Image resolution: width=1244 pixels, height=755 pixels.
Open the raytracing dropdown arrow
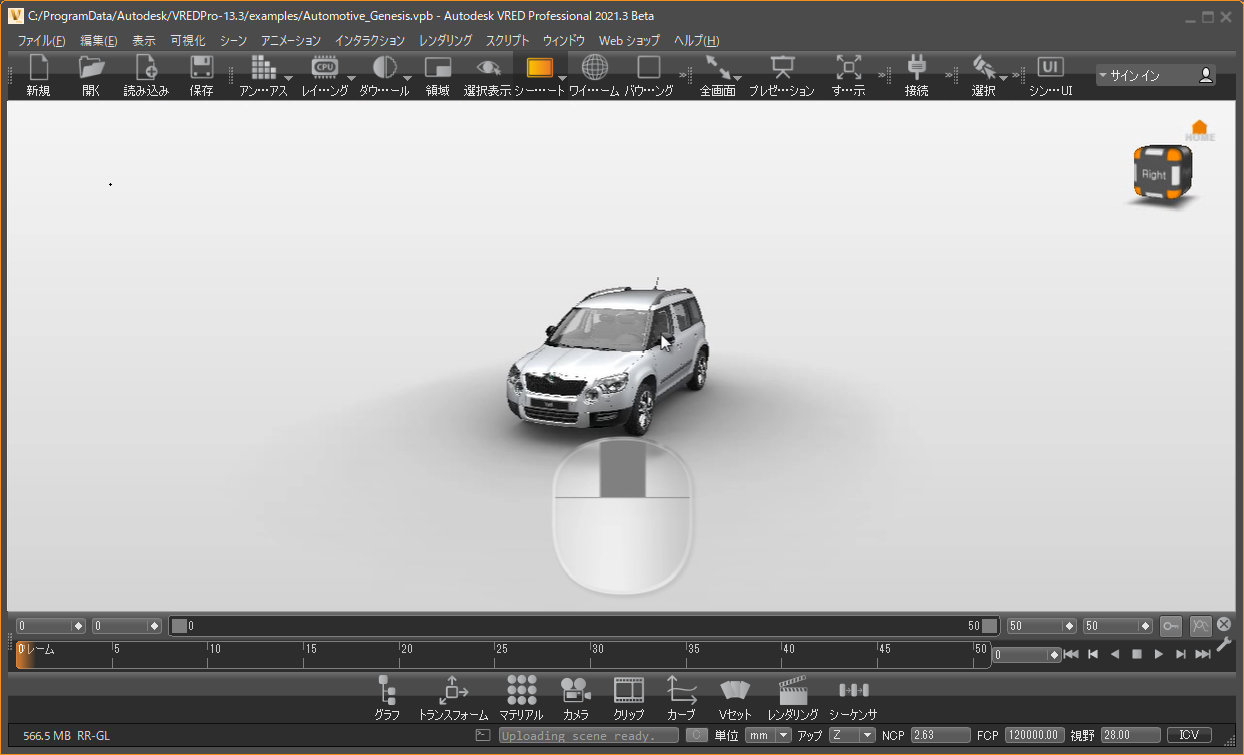(x=351, y=78)
